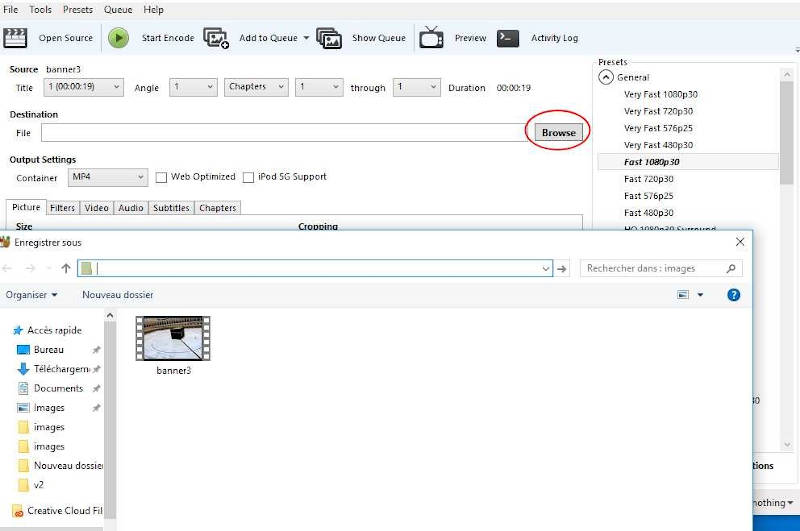The height and width of the screenshot is (531, 800).
Task: Switch to the Filters tab
Action: [x=62, y=208]
